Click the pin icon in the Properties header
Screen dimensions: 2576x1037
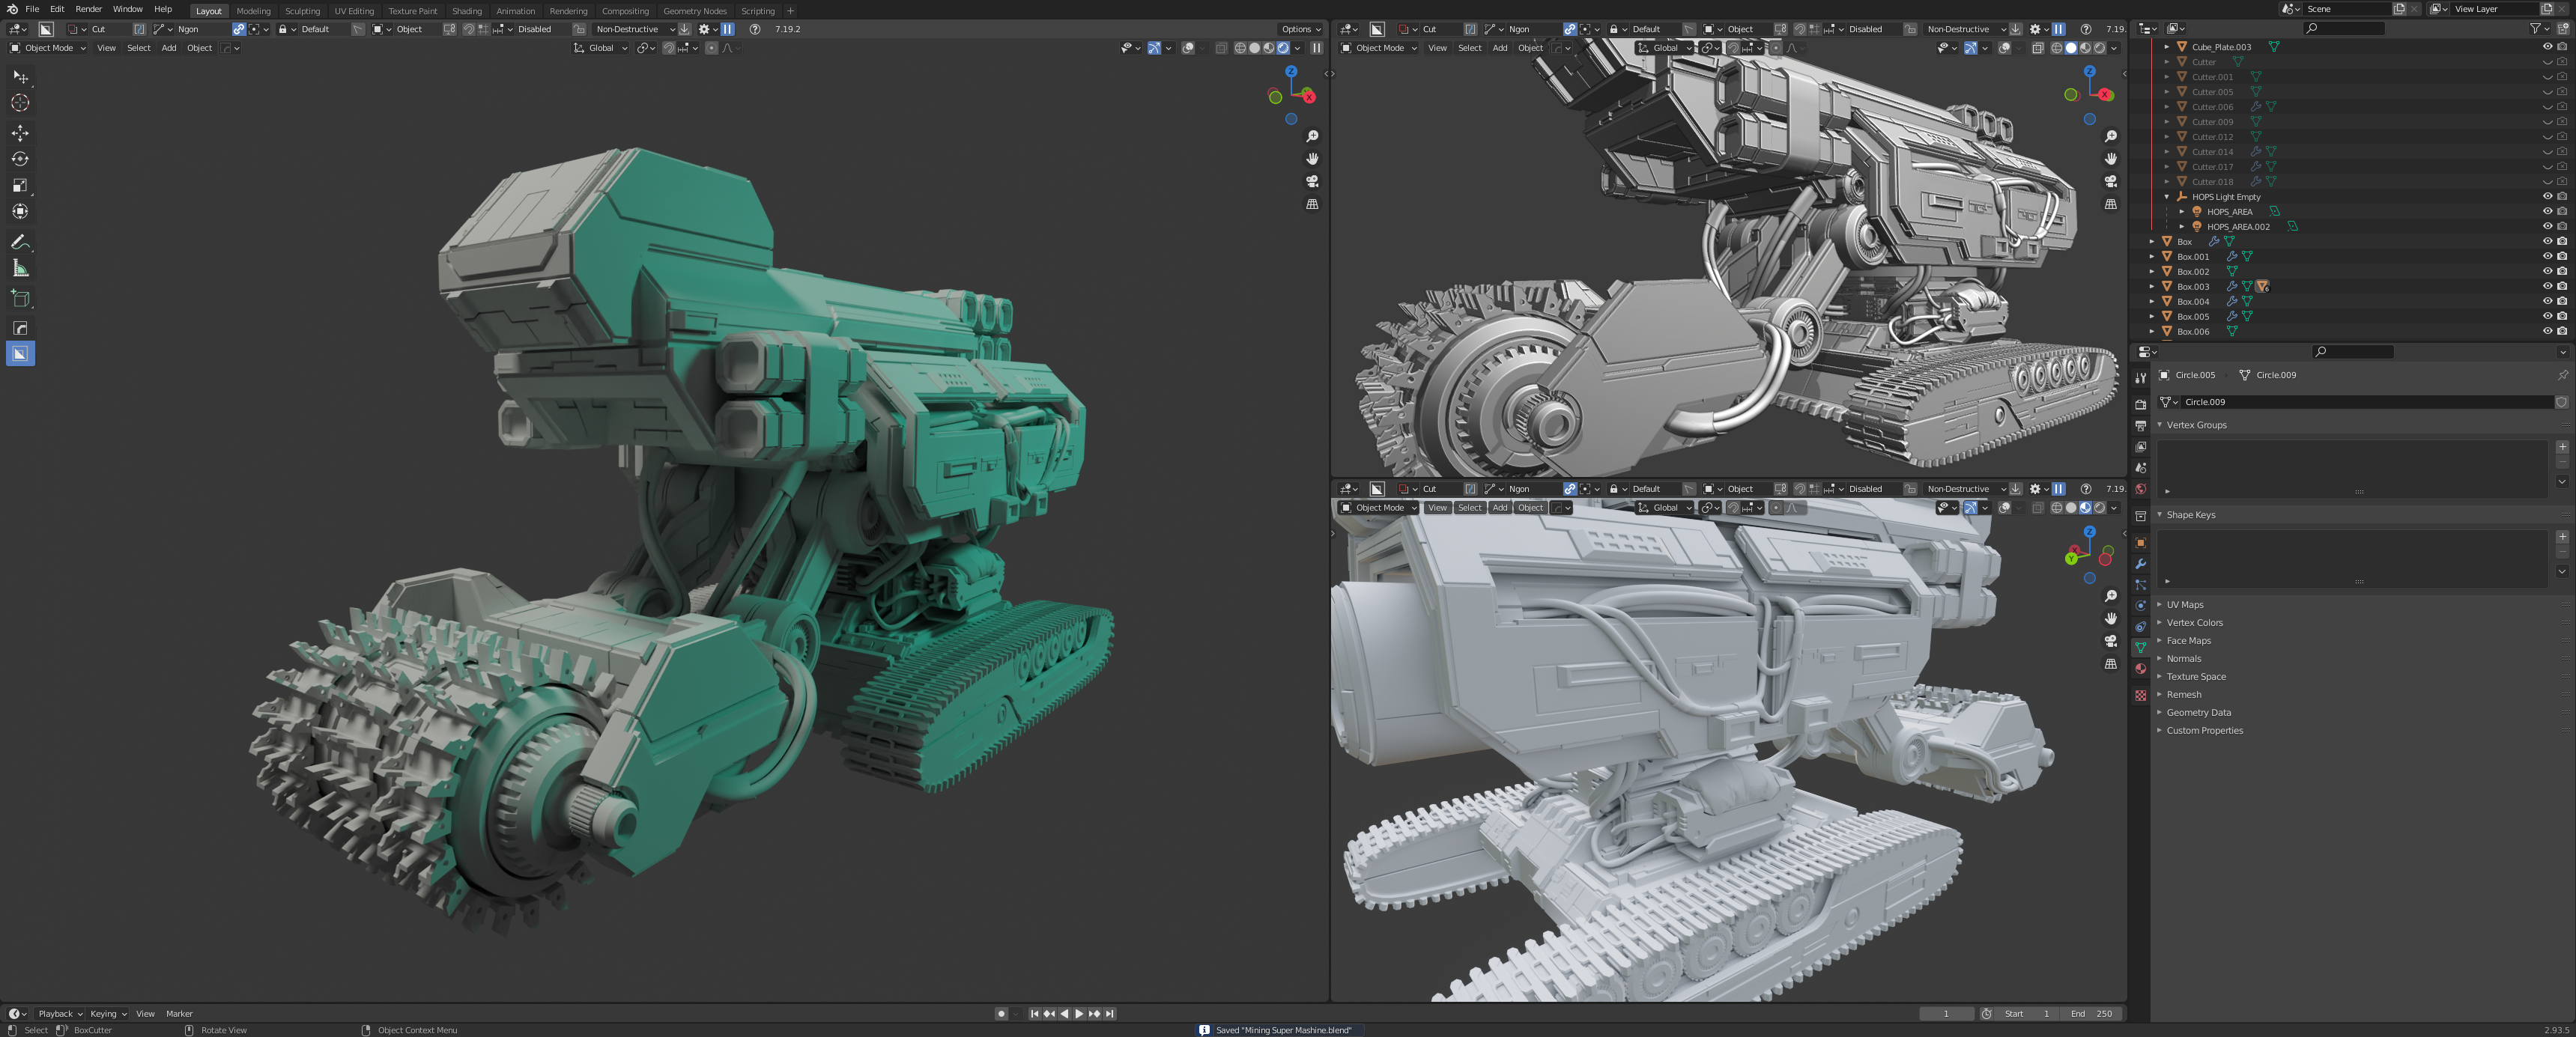pos(2562,375)
